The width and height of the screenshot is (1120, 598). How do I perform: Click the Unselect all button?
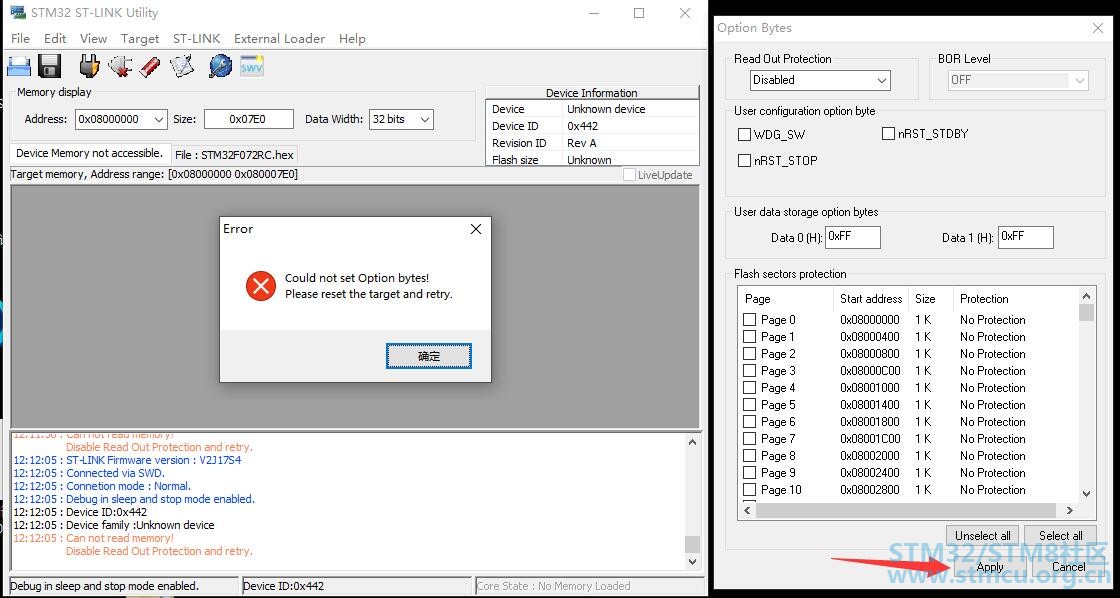[983, 536]
